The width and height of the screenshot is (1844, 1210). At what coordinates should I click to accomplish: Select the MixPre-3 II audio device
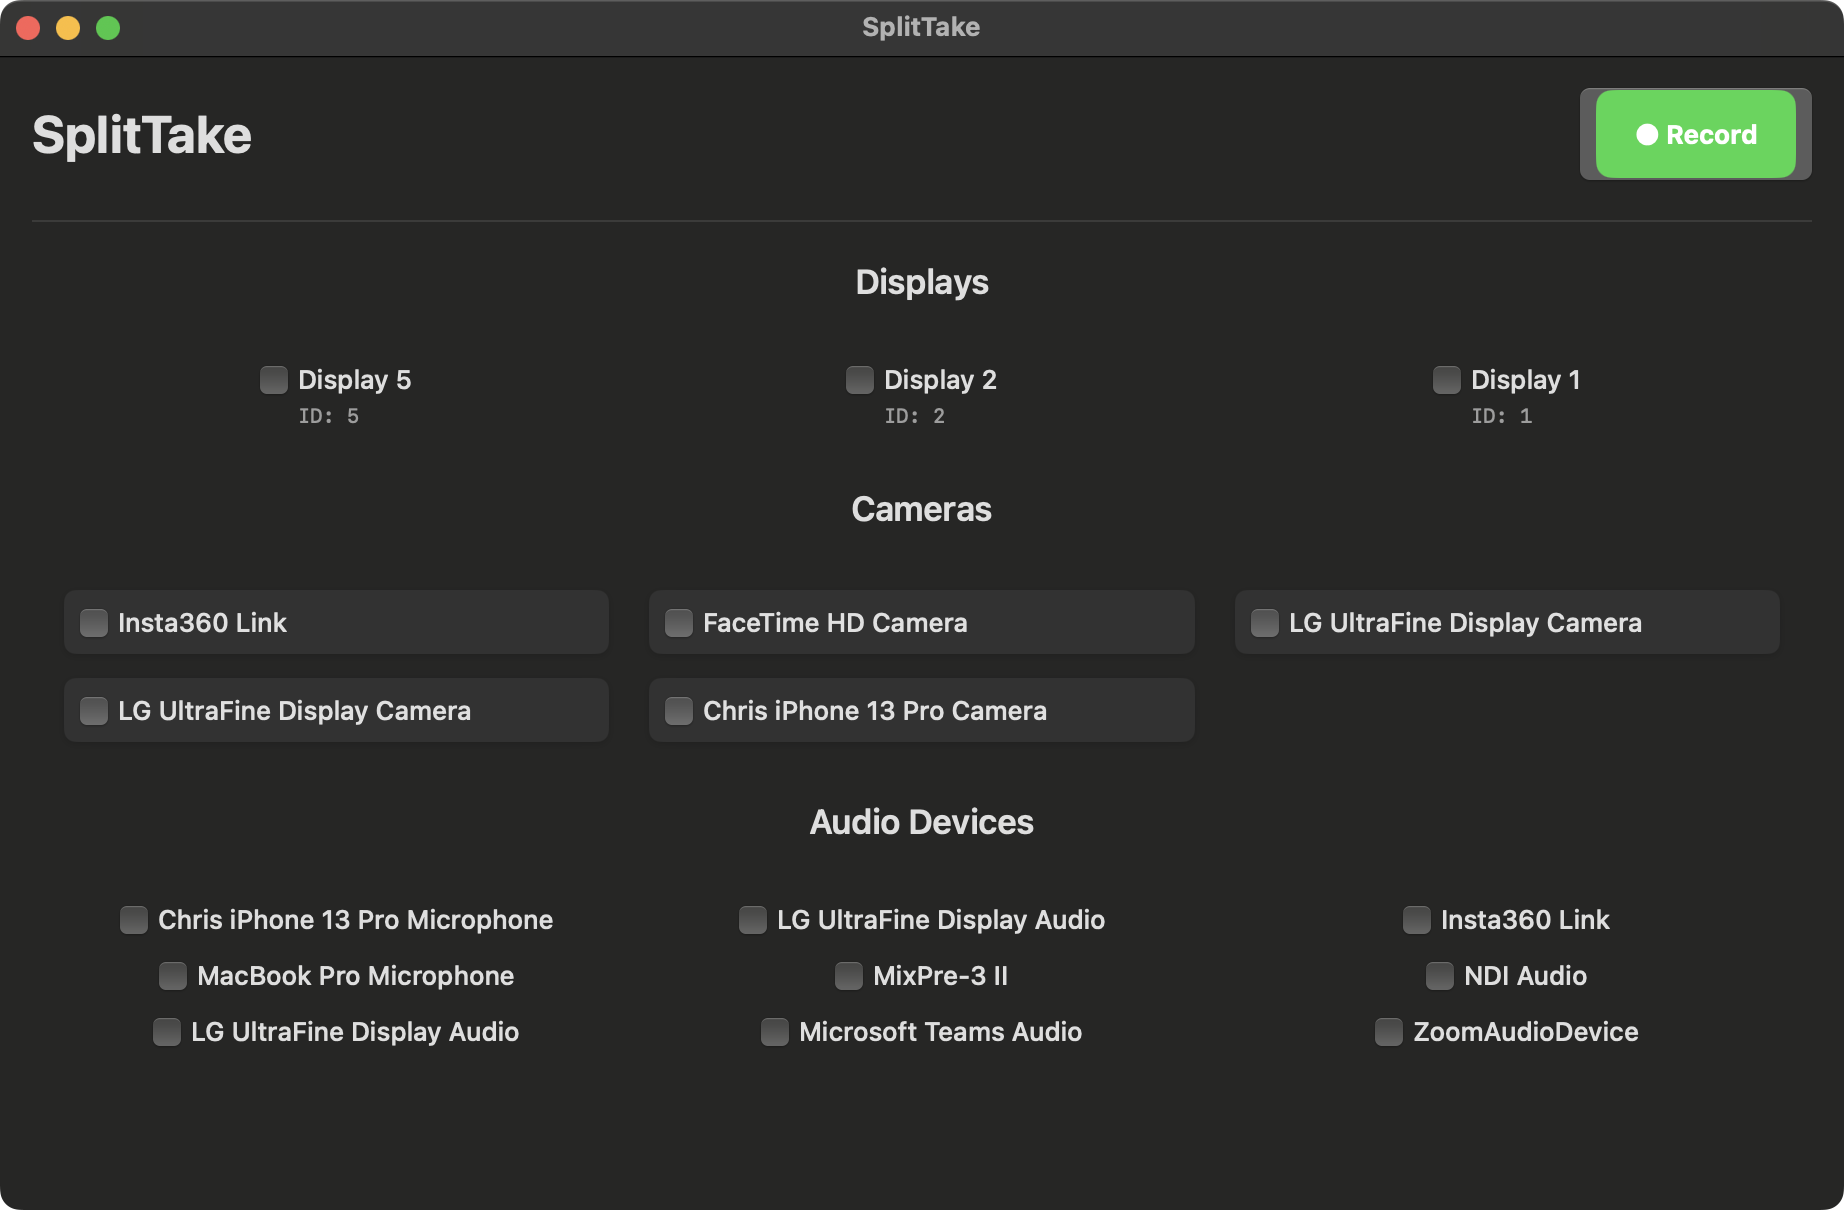click(849, 976)
